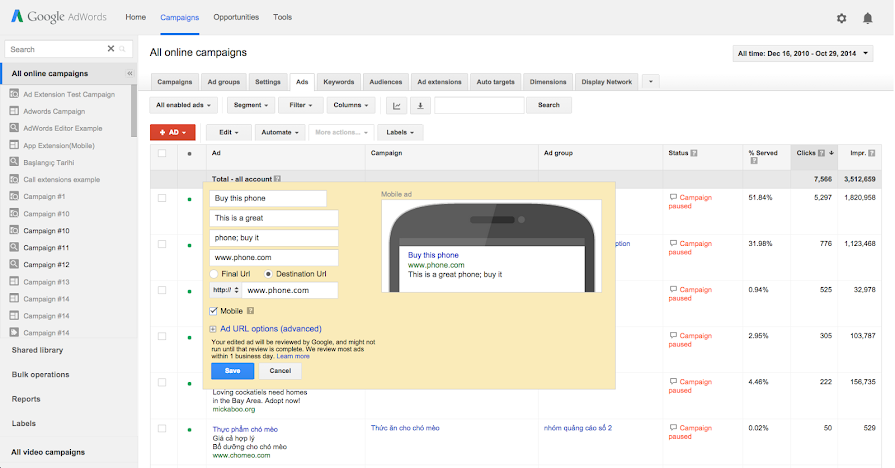Open the extra tabs arrow after Display Network
The width and height of the screenshot is (895, 468).
pos(651,82)
